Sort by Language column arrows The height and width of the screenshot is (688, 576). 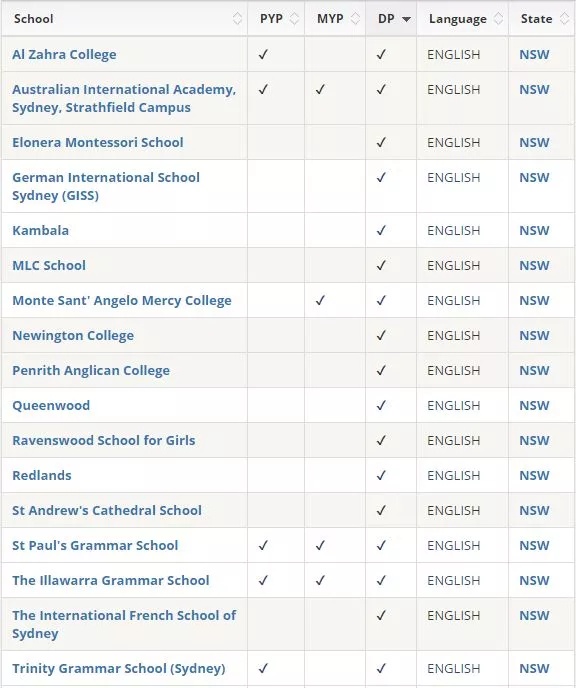[x=499, y=19]
